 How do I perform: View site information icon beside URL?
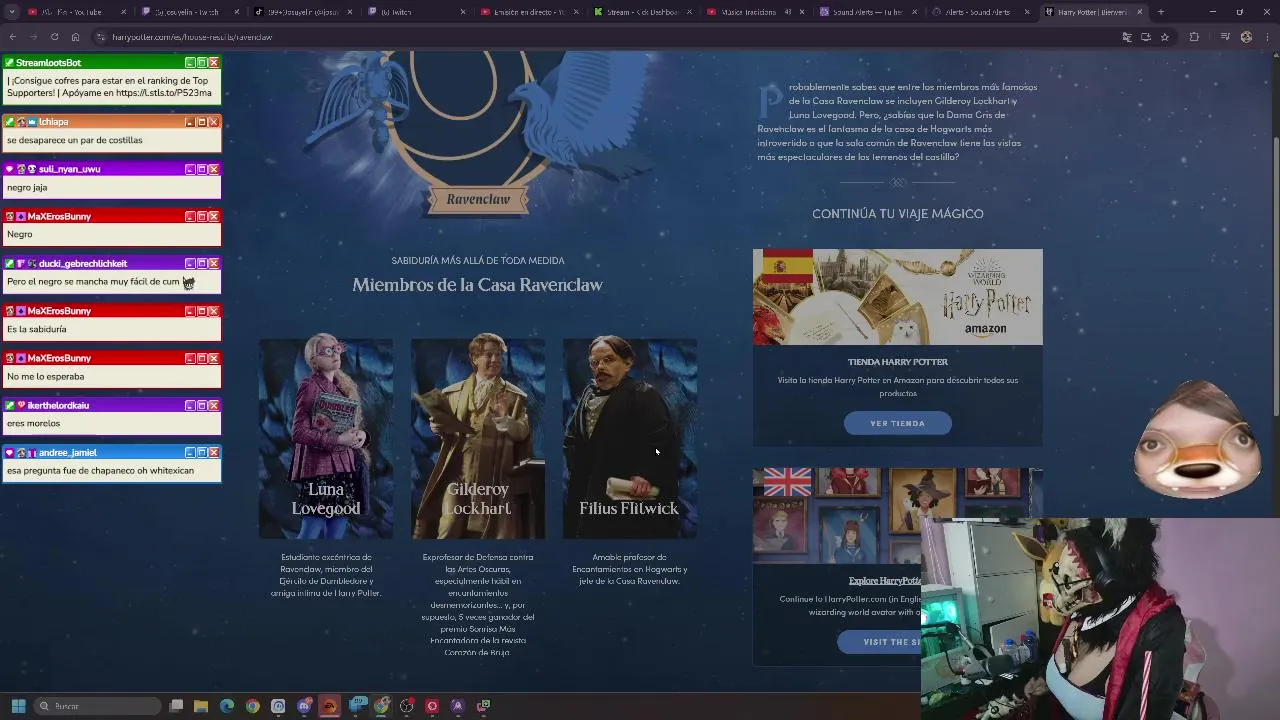click(101, 37)
